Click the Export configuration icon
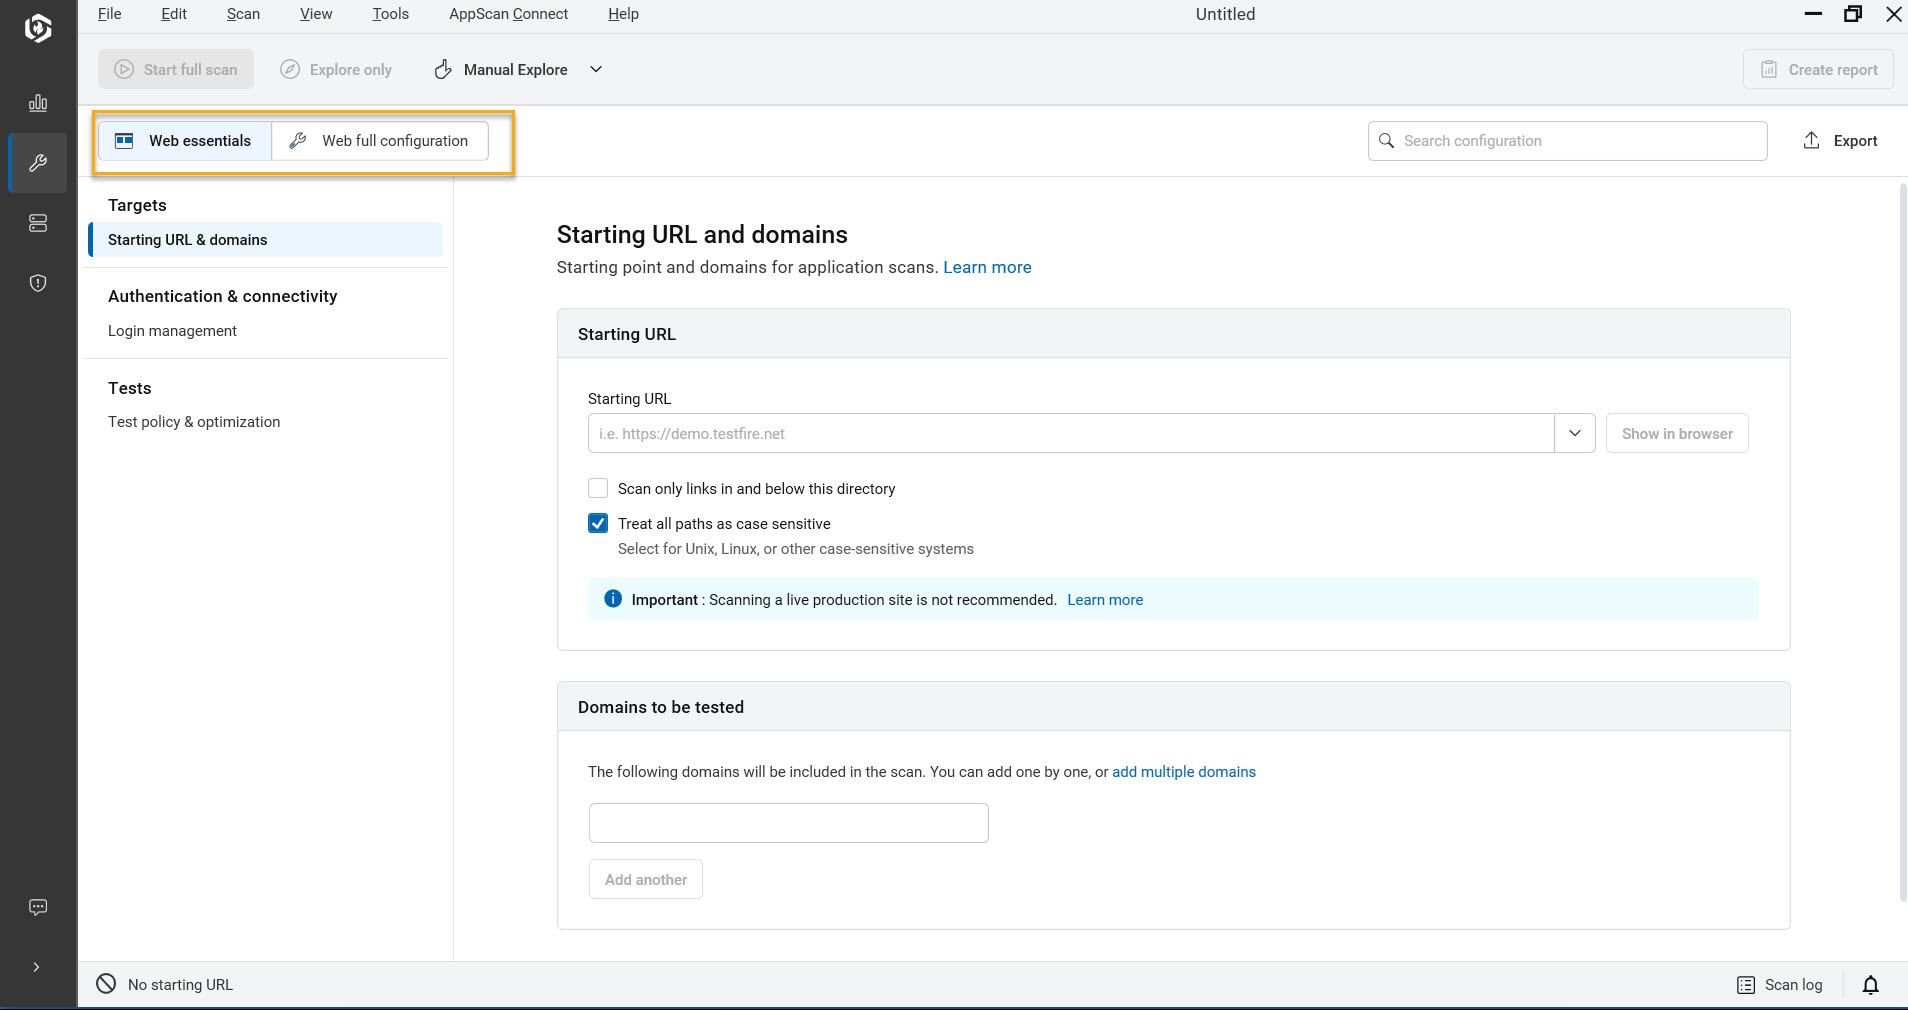 [1811, 141]
